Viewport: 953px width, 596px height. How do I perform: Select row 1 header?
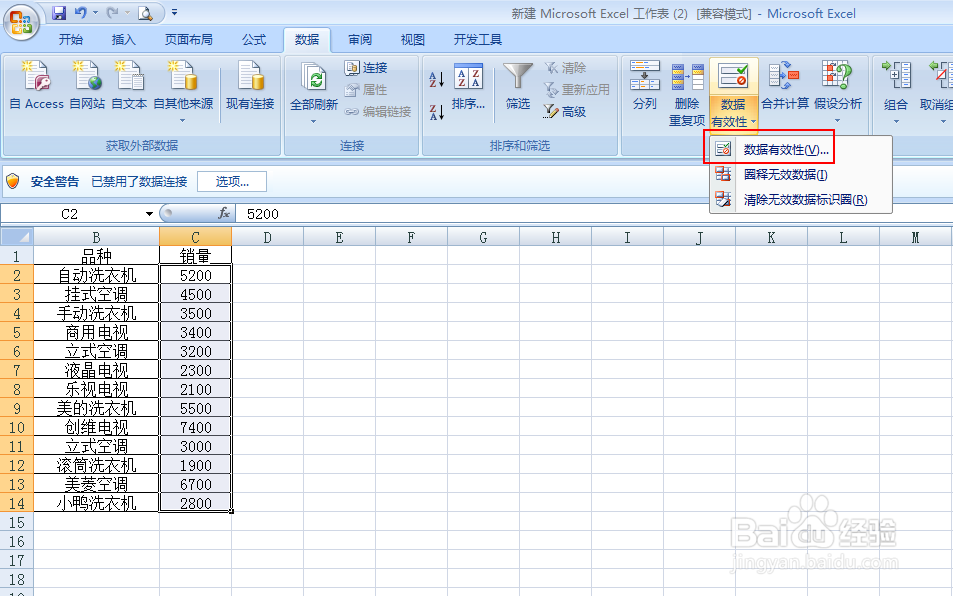pyautogui.click(x=16, y=256)
